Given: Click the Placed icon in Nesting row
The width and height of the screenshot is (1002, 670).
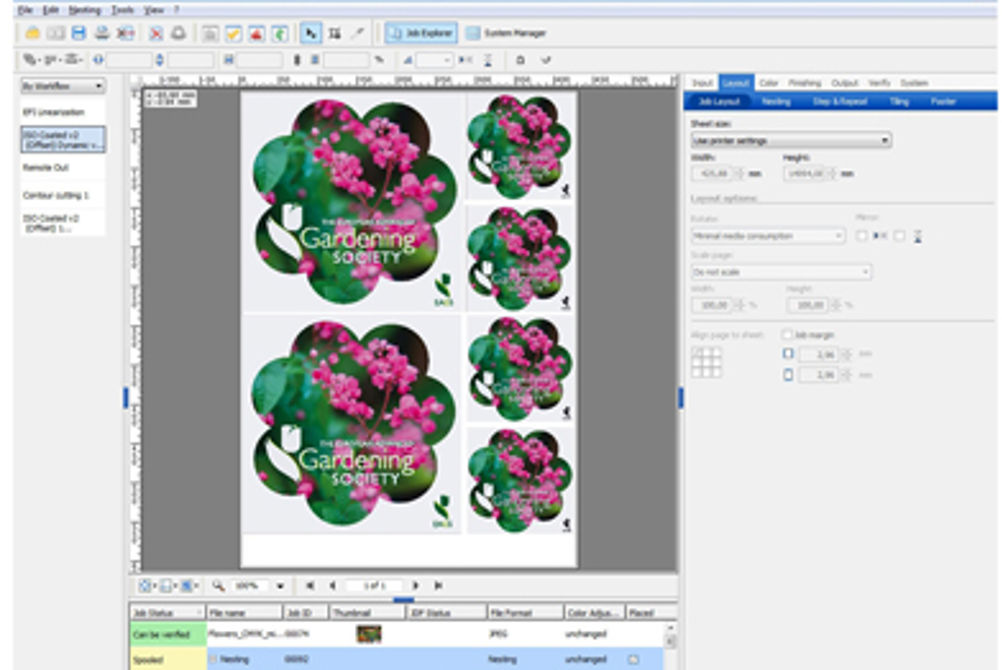Looking at the screenshot, I should pos(633,659).
